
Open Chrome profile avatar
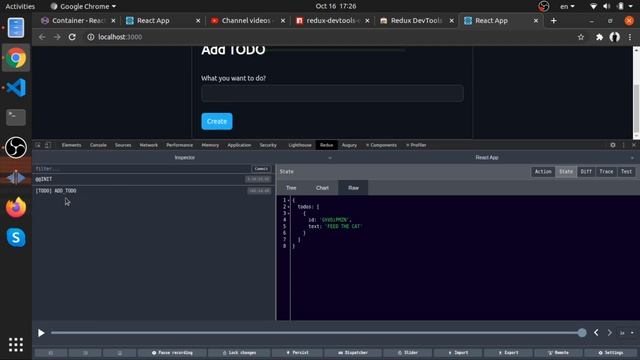[x=614, y=37]
